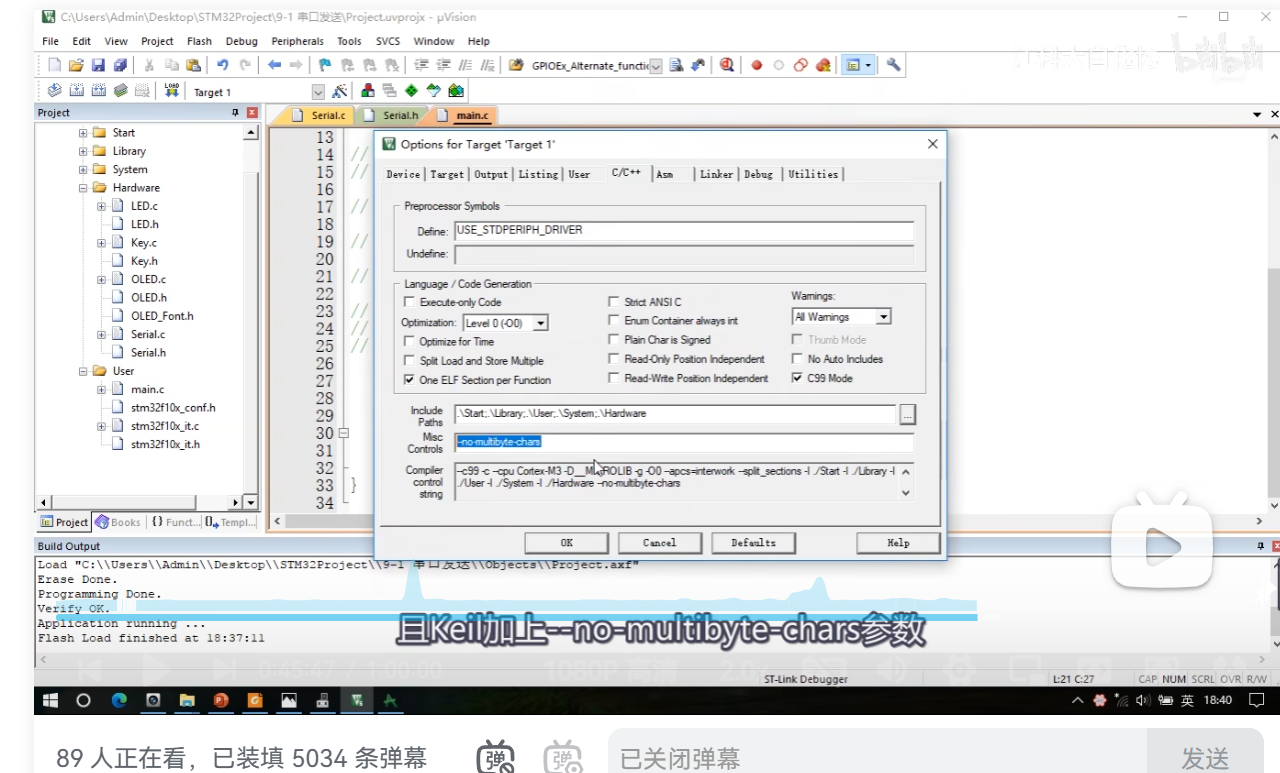
Task: Insert a breakpoint with red dot icon
Action: click(757, 65)
